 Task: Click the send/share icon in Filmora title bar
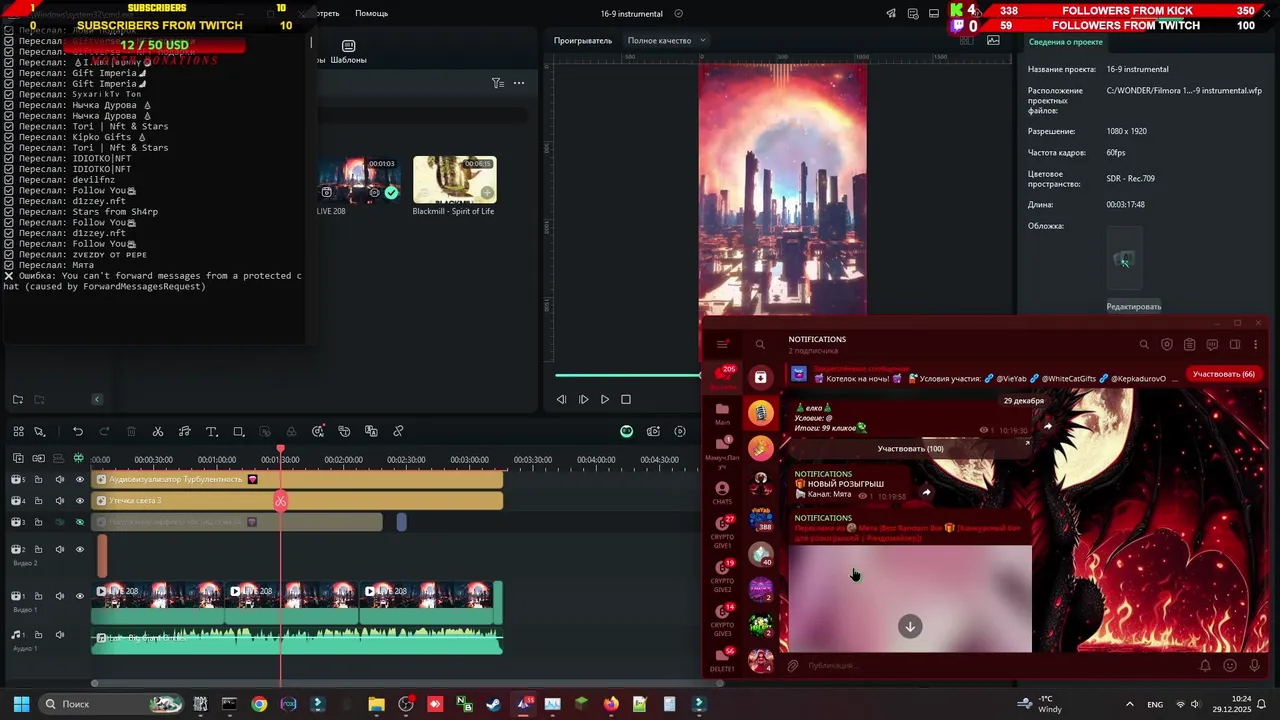point(891,14)
